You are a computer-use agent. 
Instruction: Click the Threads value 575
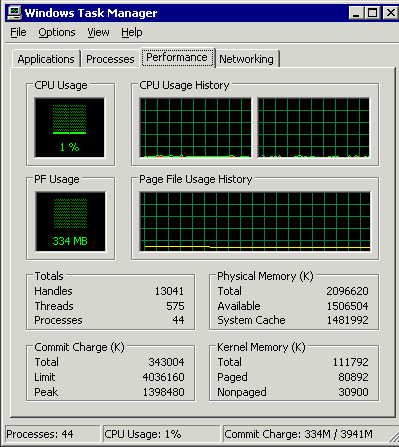(175, 306)
